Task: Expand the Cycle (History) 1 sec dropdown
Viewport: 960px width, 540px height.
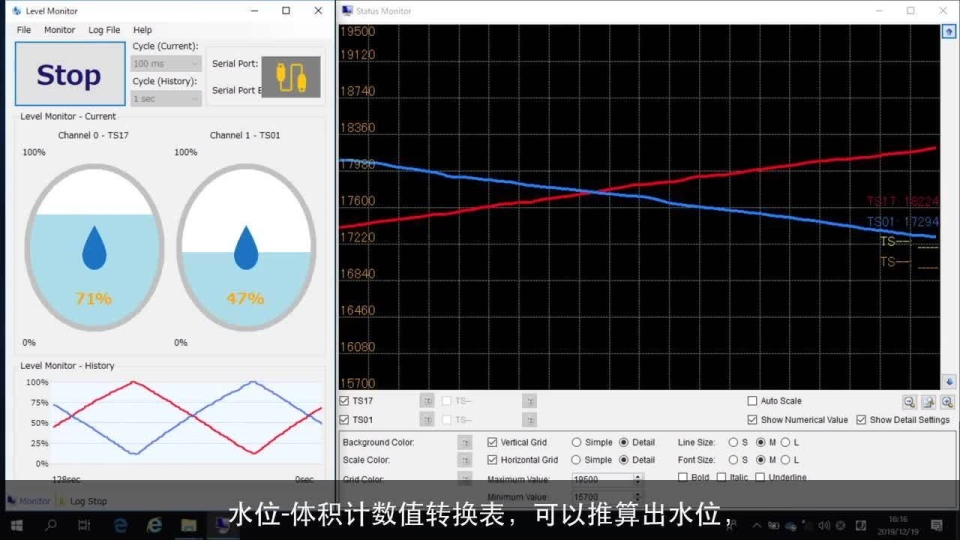Action: pos(166,99)
